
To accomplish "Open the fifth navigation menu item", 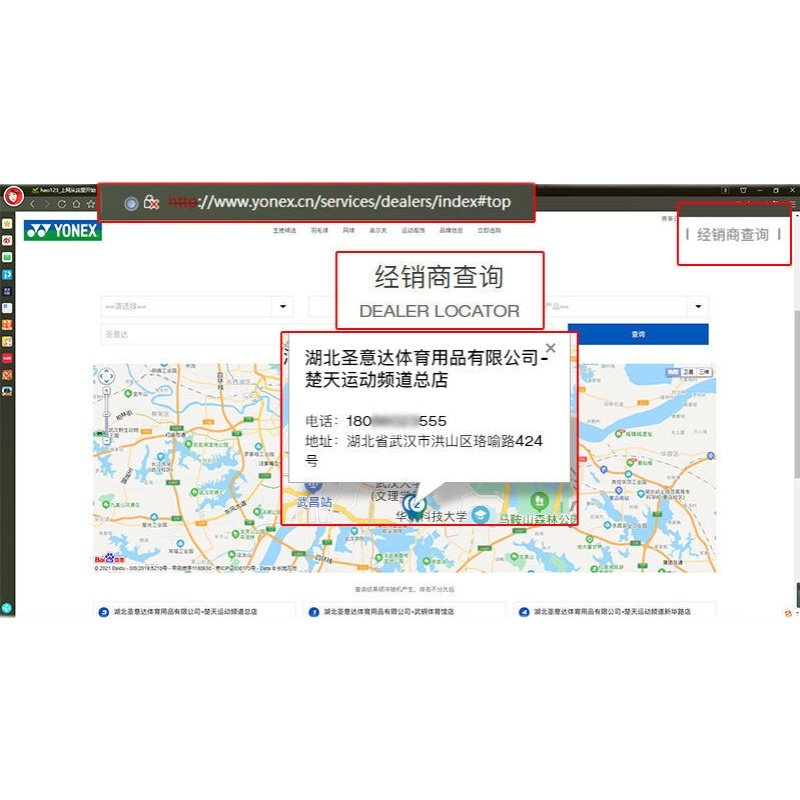I will (x=413, y=231).
